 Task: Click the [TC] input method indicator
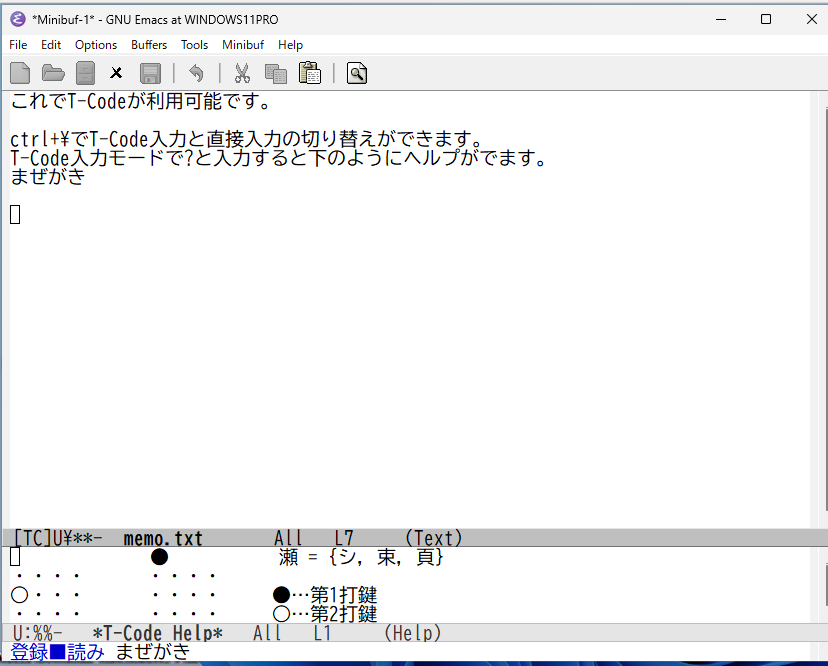coord(32,538)
